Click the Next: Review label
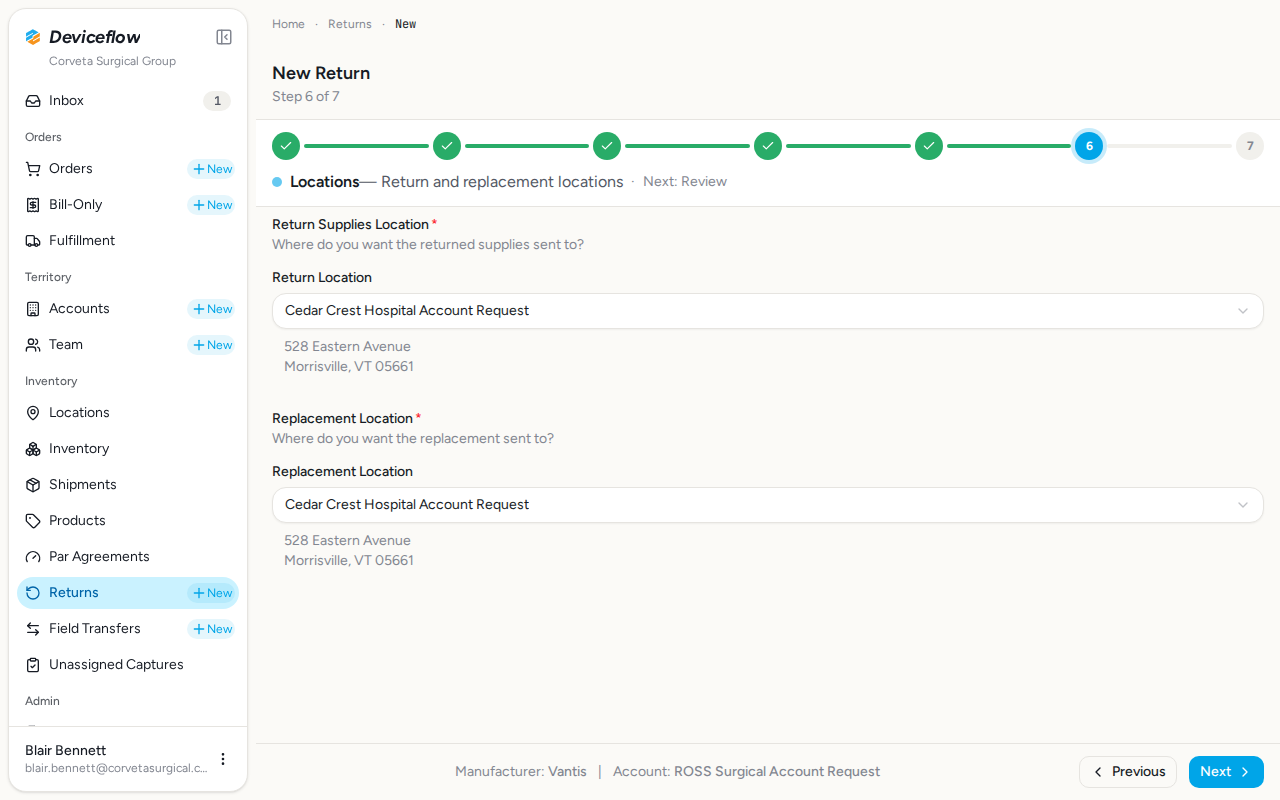The image size is (1280, 800). (685, 182)
